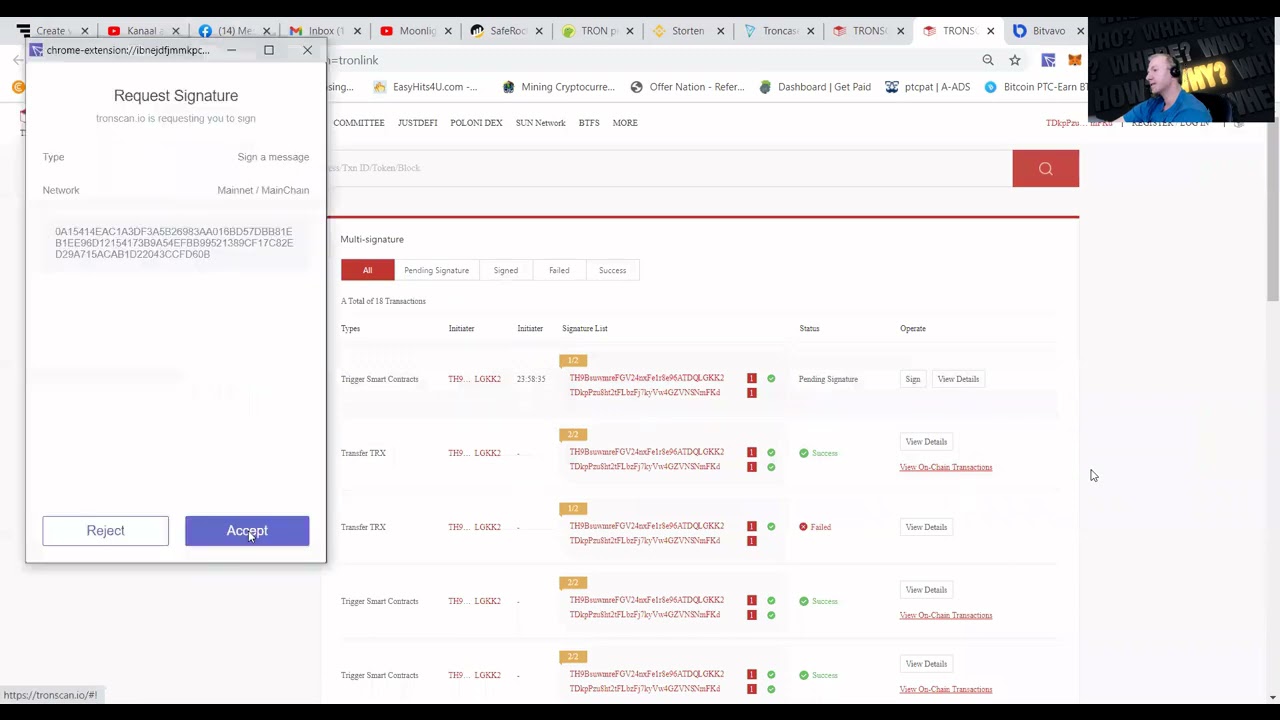The height and width of the screenshot is (720, 1280).
Task: Open SUN Network menu
Action: (x=540, y=123)
